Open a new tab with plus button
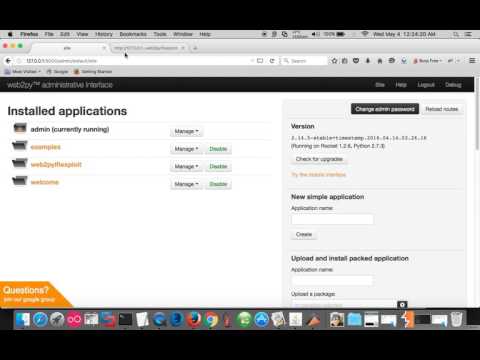 click(x=195, y=48)
